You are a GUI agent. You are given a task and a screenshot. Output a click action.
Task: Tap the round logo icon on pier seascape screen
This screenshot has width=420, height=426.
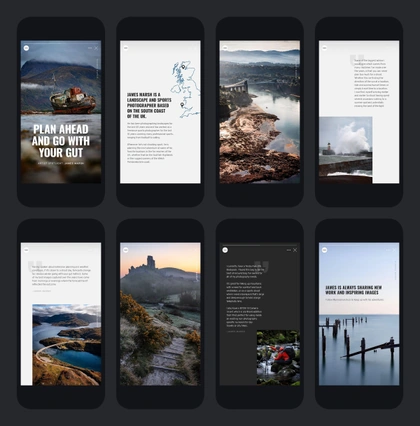325,250
